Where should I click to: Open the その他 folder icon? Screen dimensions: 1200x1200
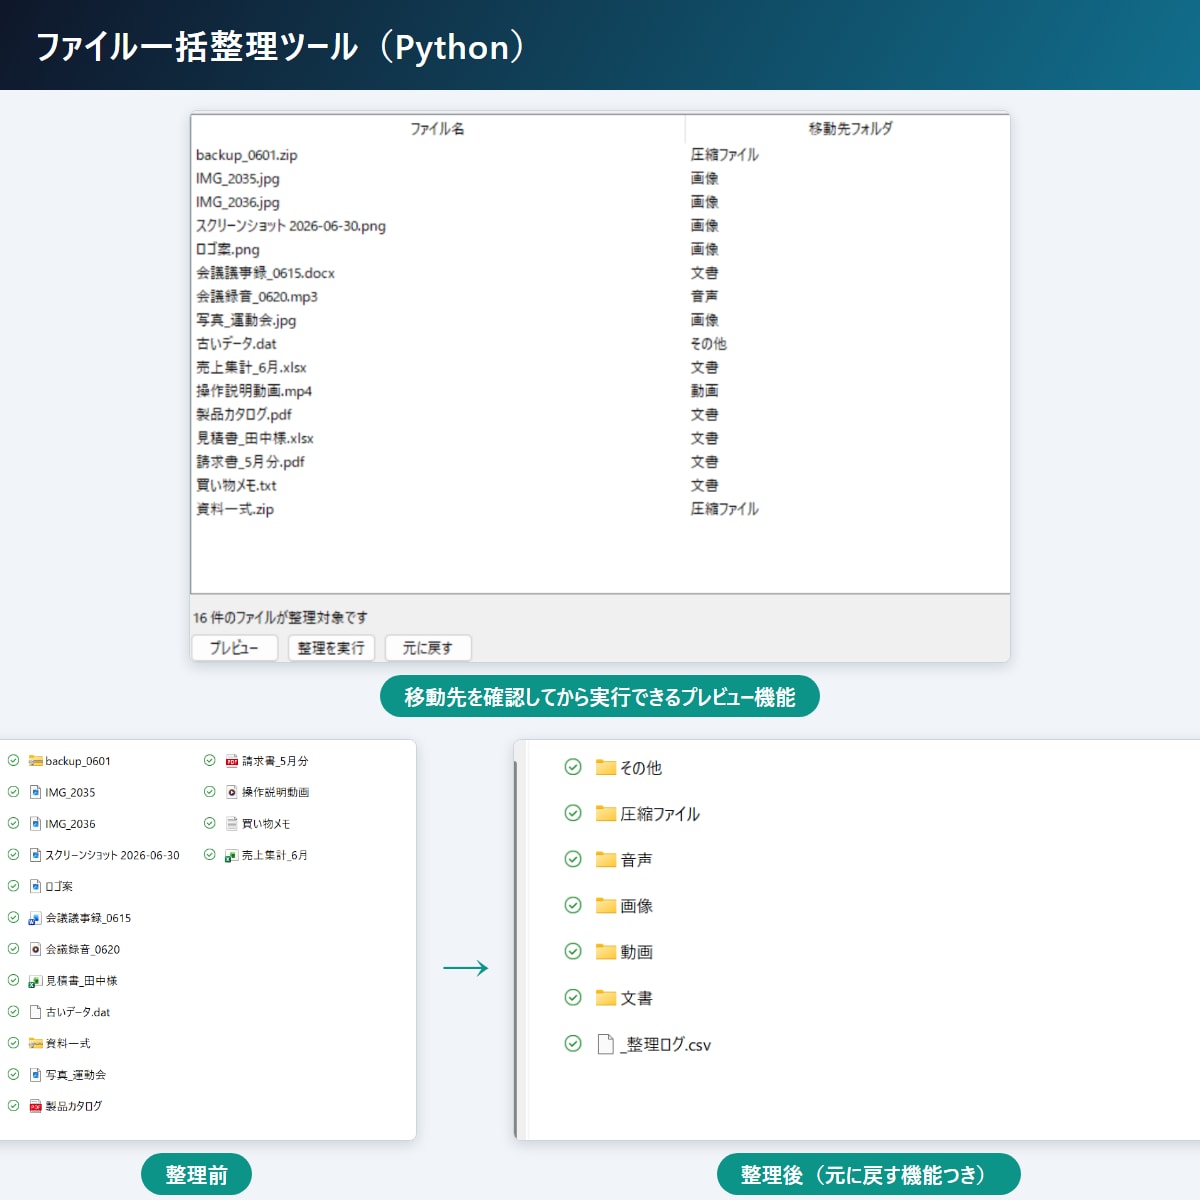[606, 767]
